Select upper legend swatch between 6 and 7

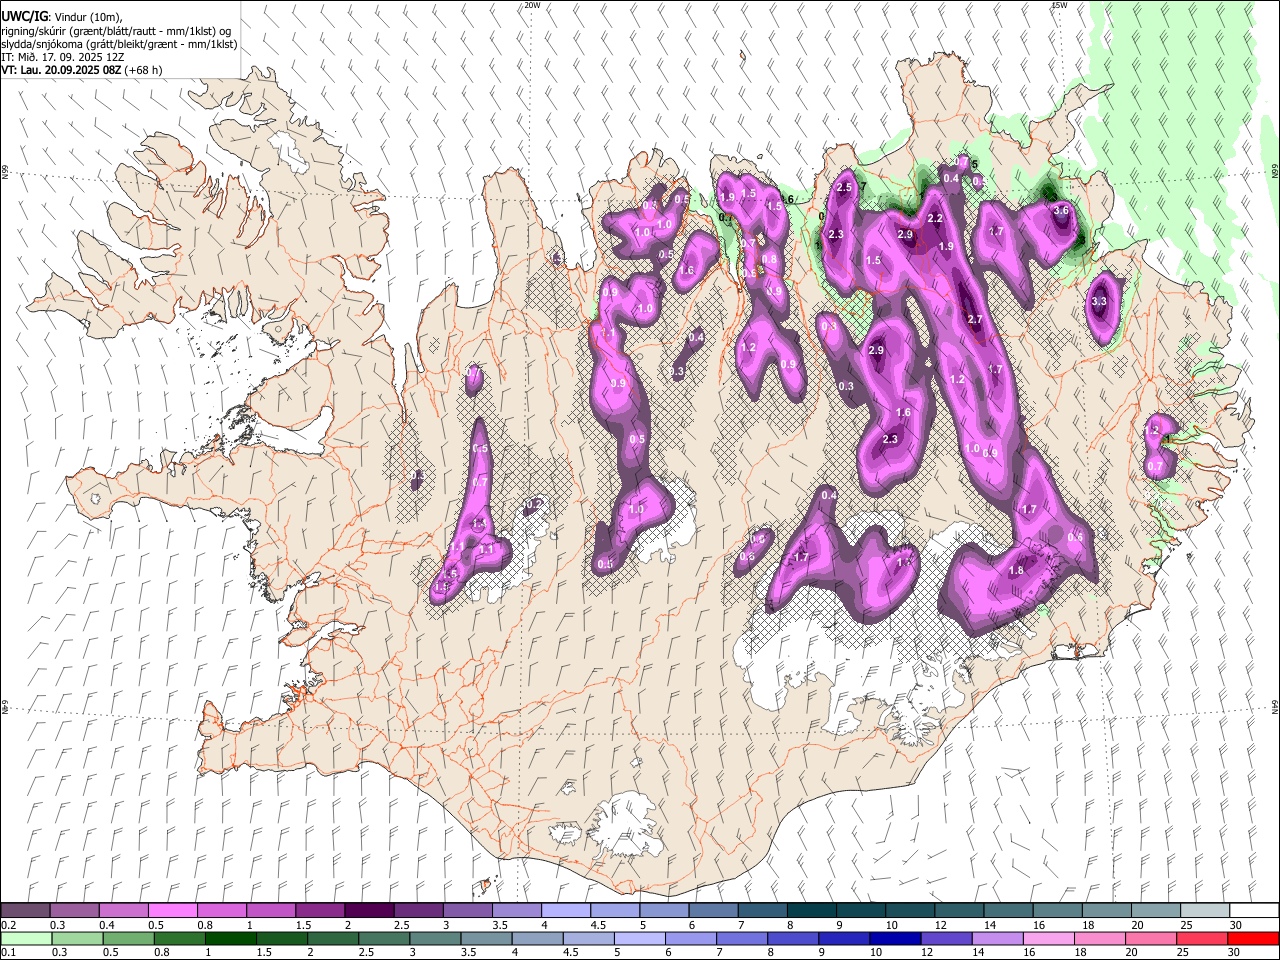click(x=713, y=910)
